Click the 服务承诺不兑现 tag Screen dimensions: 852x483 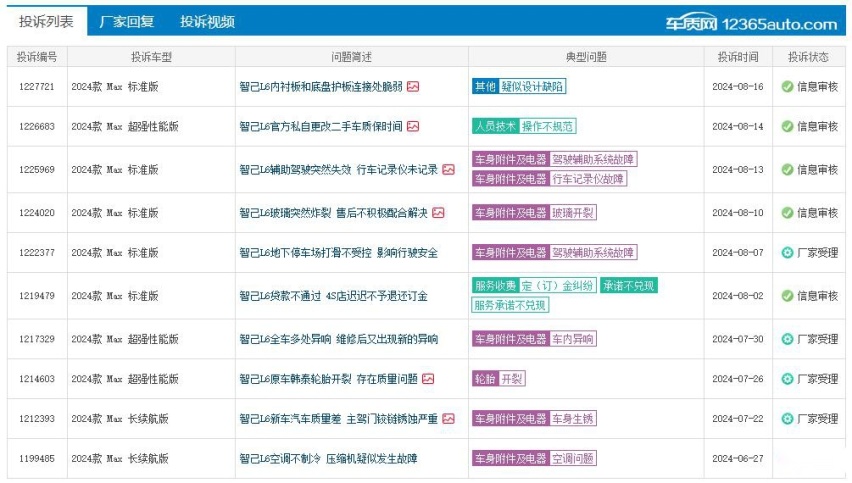[x=510, y=305]
